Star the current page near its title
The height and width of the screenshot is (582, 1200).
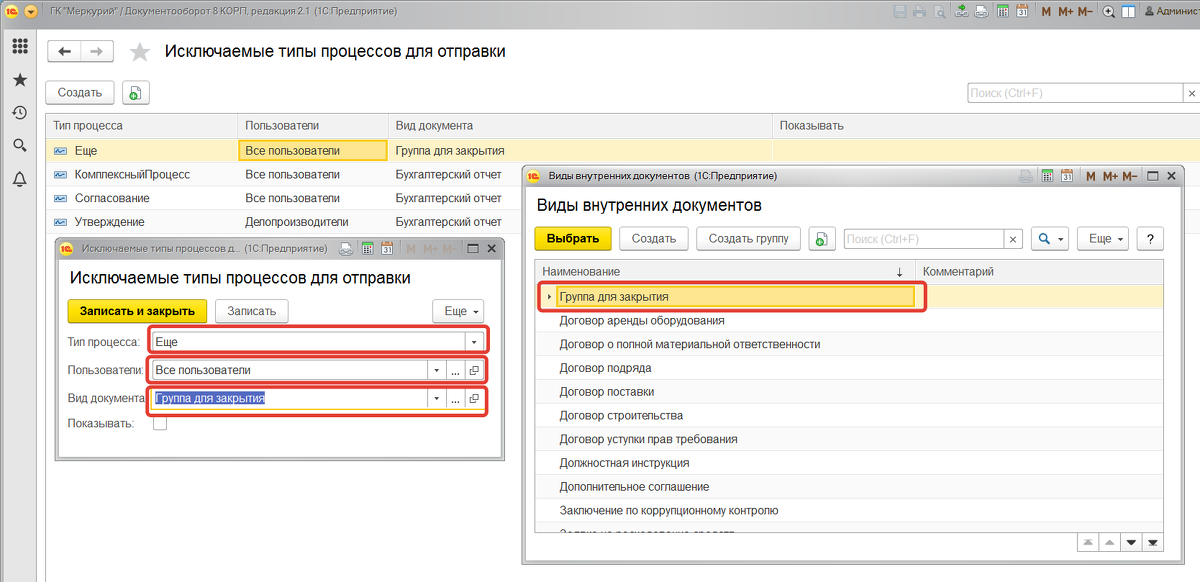(x=139, y=51)
